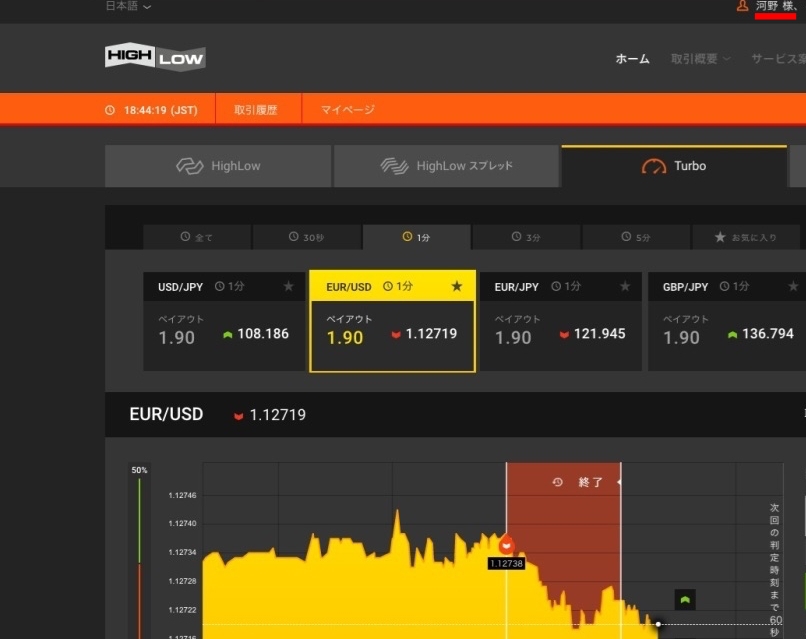Toggle the EUR/USD favorite star
The width and height of the screenshot is (806, 639).
click(x=456, y=286)
